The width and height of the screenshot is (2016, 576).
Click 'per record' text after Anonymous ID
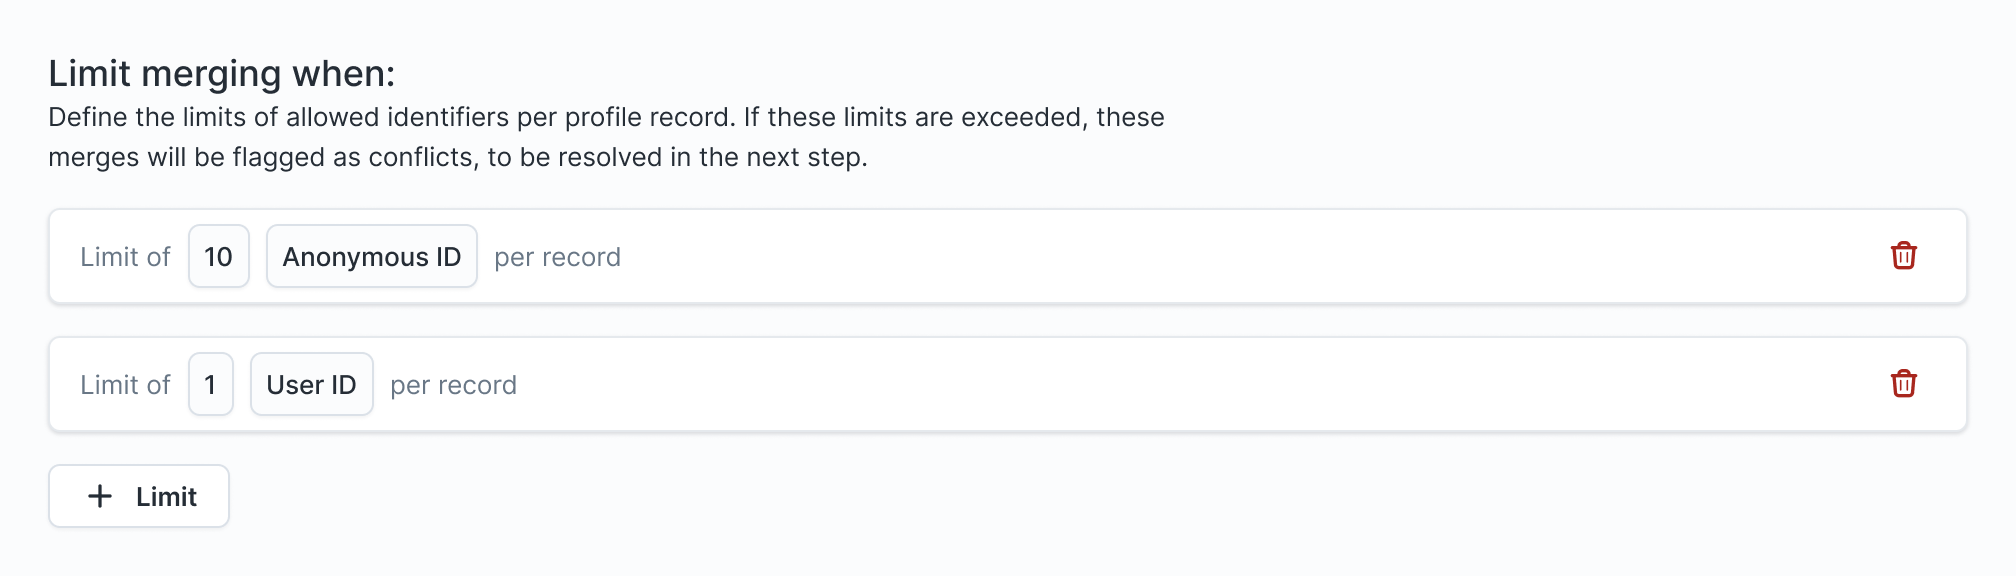(557, 257)
